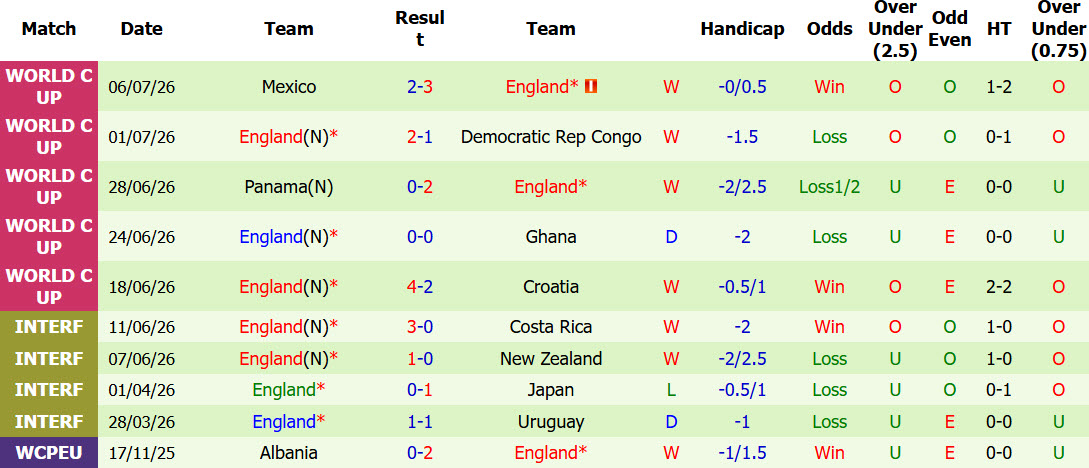The image size is (1089, 468).
Task: Open the Mexico team link
Action: tap(289, 87)
